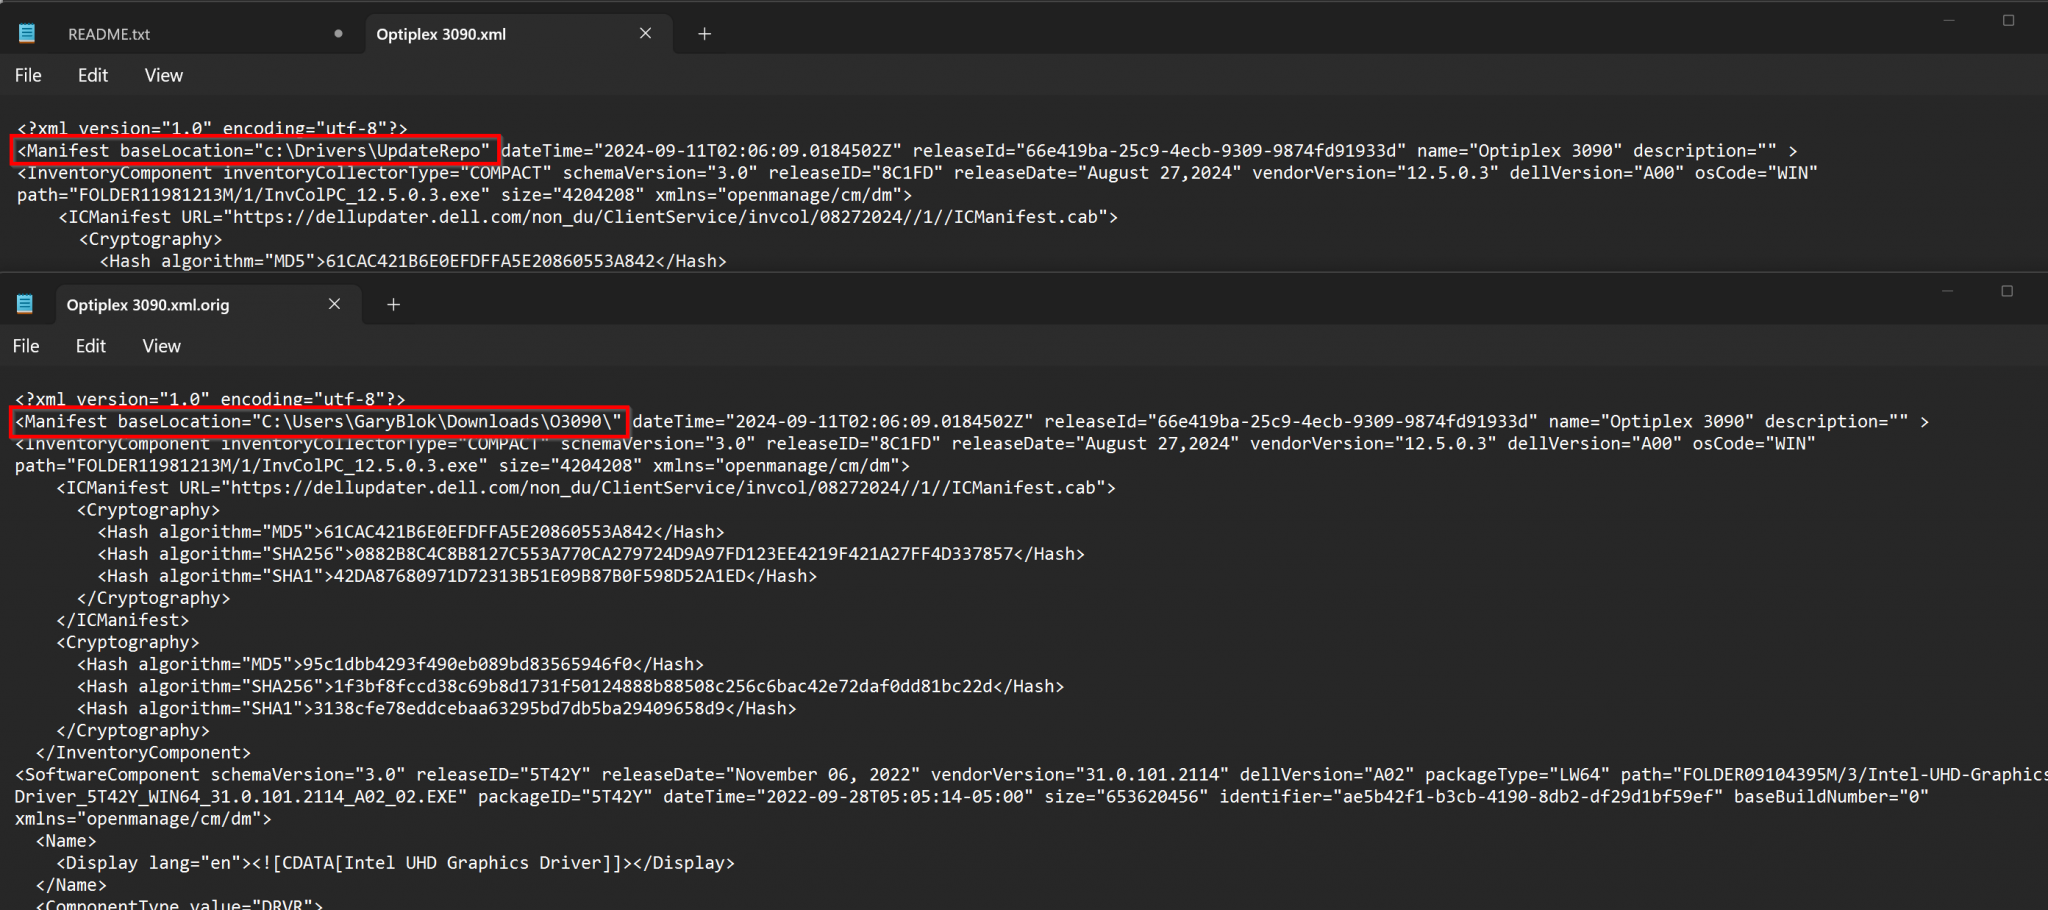The image size is (2048, 910).
Task: Close the Optiplex 3090.xml.orig tab
Action: (x=334, y=304)
